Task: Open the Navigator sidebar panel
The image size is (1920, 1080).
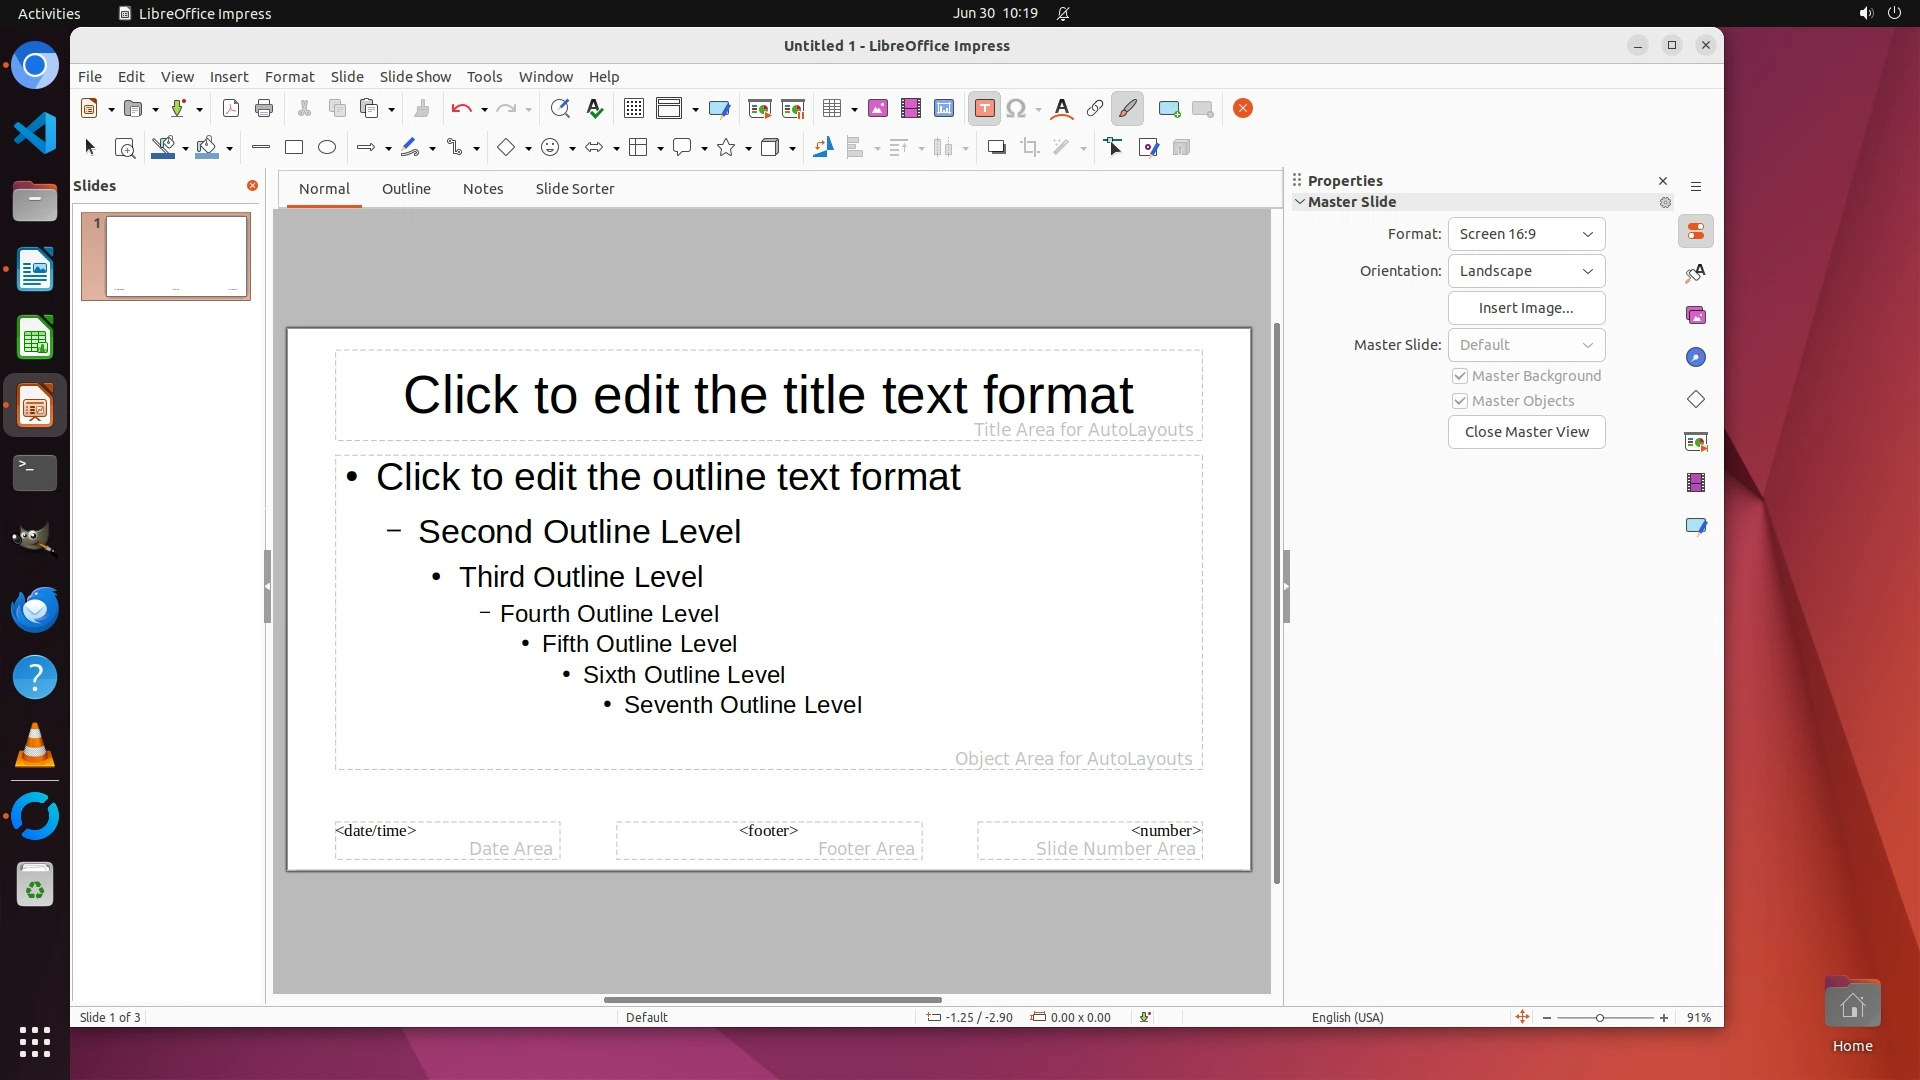Action: tap(1696, 357)
